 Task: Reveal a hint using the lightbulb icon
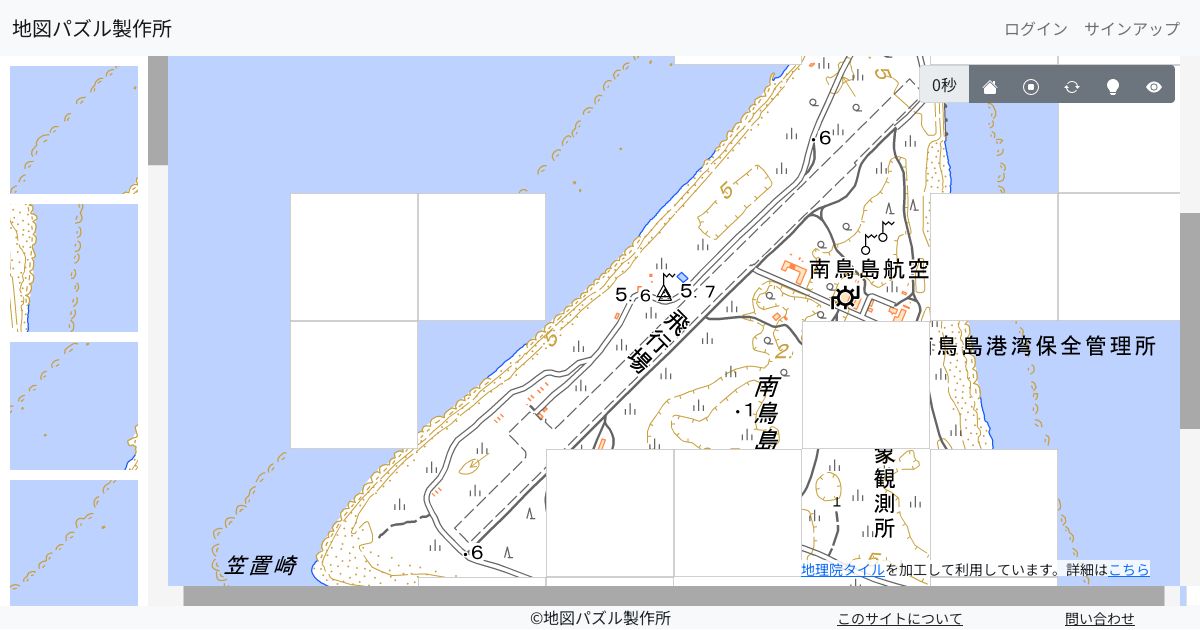[1113, 85]
